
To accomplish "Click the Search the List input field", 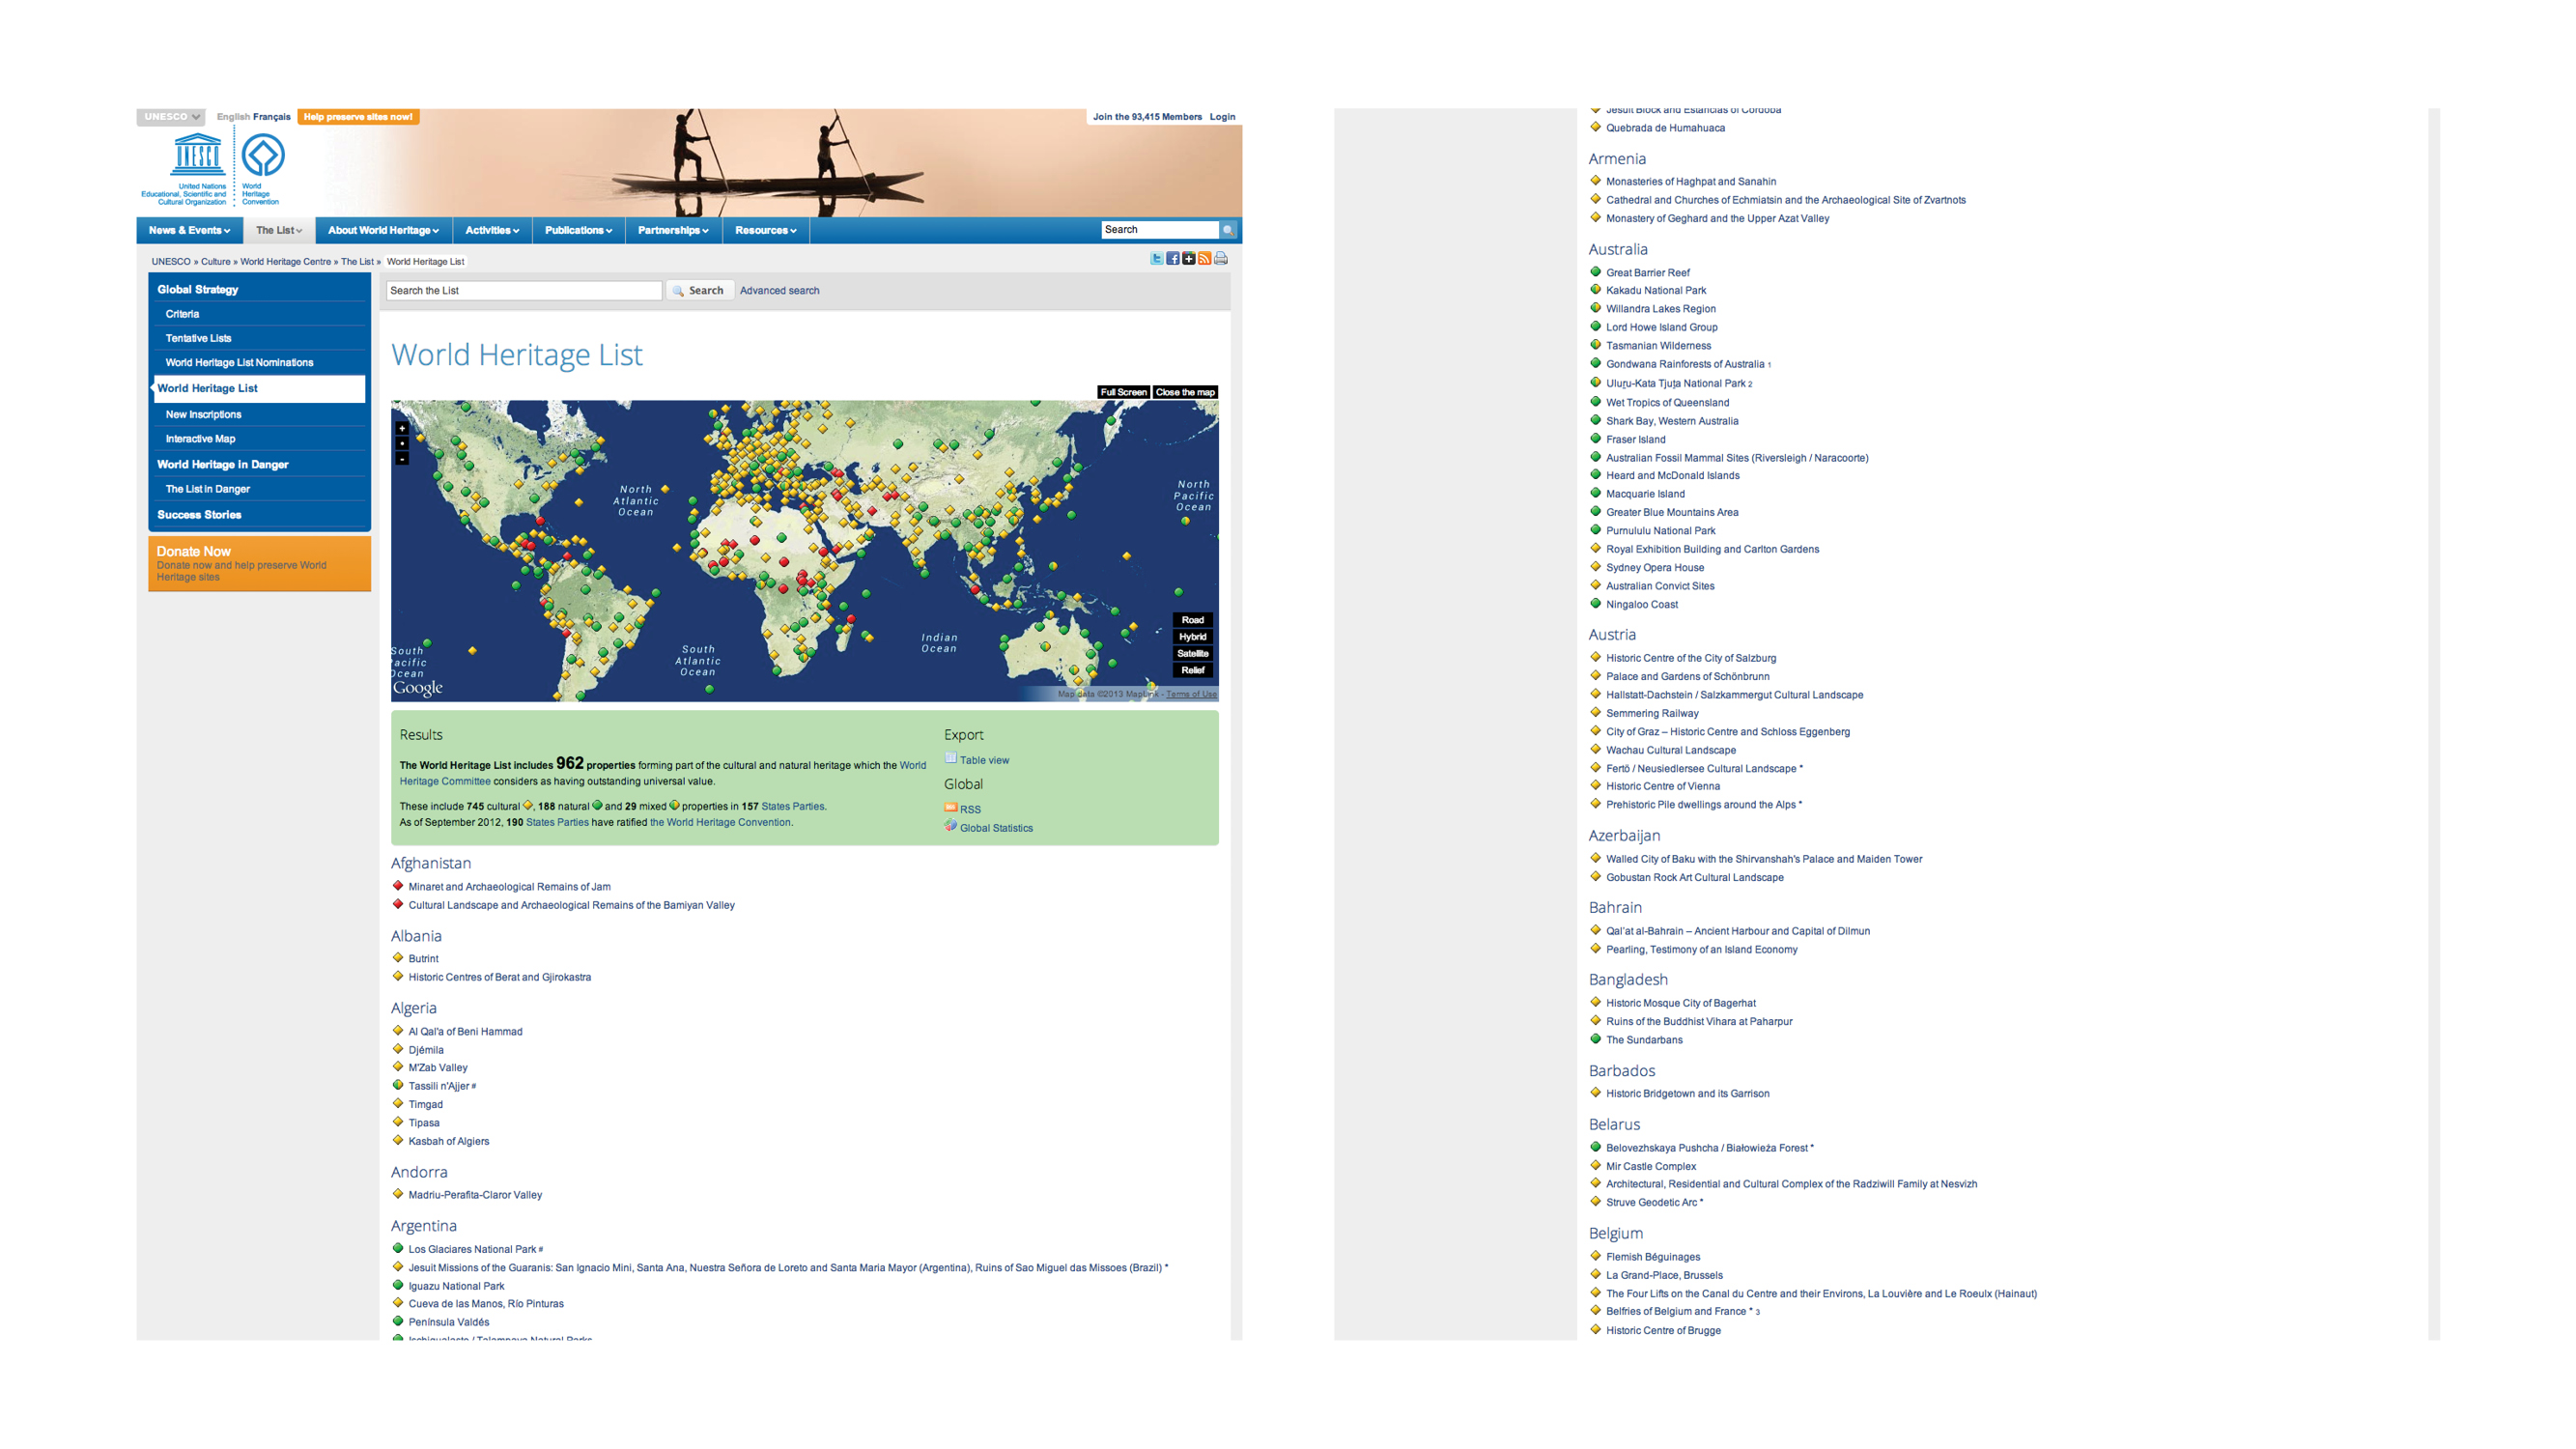I will pyautogui.click(x=523, y=291).
